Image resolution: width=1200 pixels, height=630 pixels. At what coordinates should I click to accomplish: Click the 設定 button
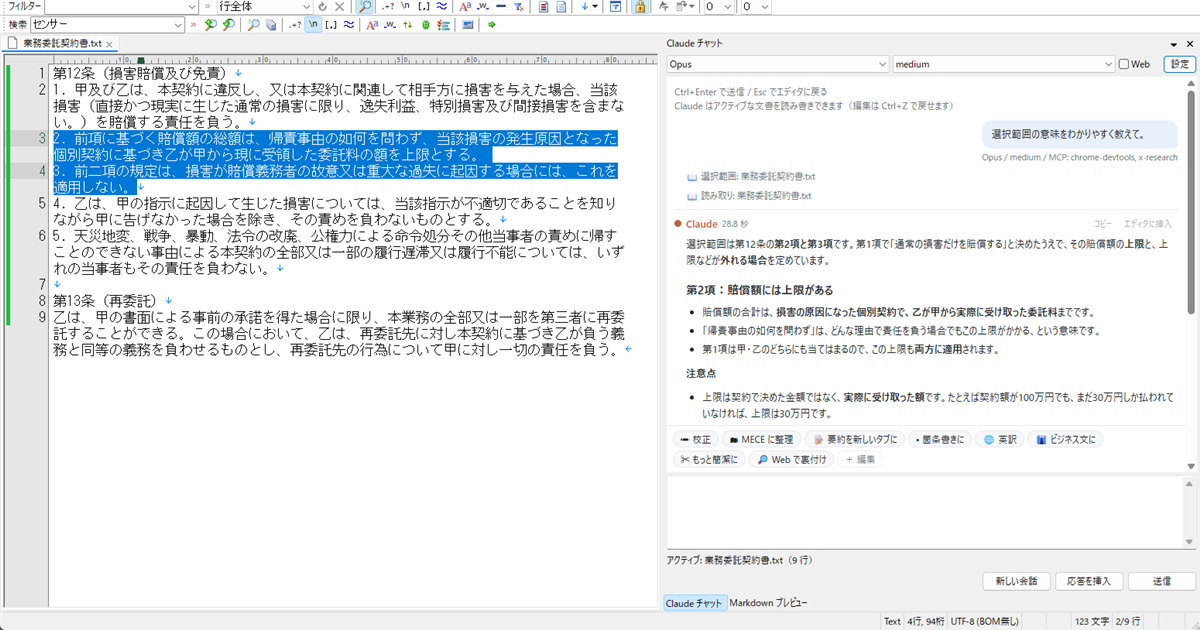(1179, 65)
